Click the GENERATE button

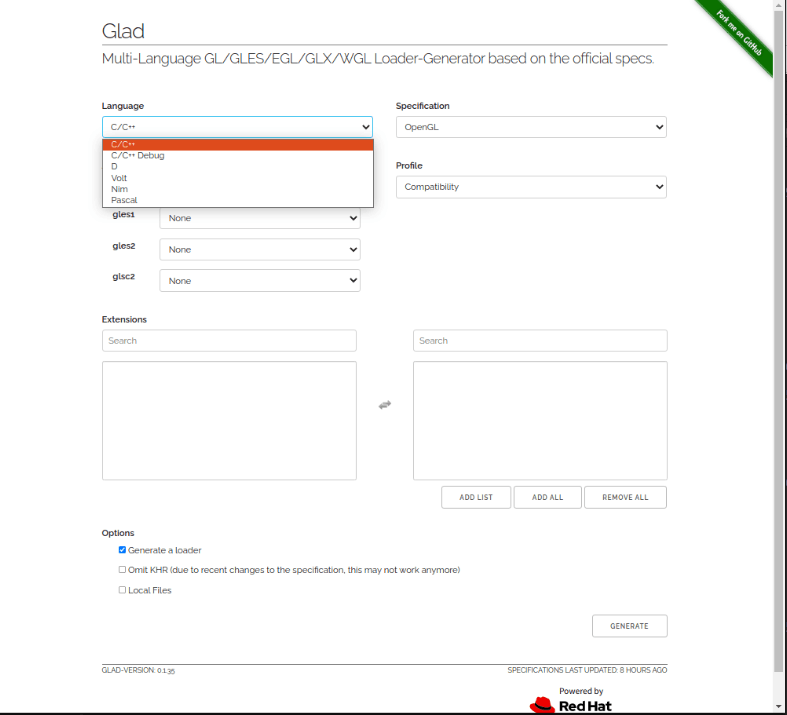(629, 626)
